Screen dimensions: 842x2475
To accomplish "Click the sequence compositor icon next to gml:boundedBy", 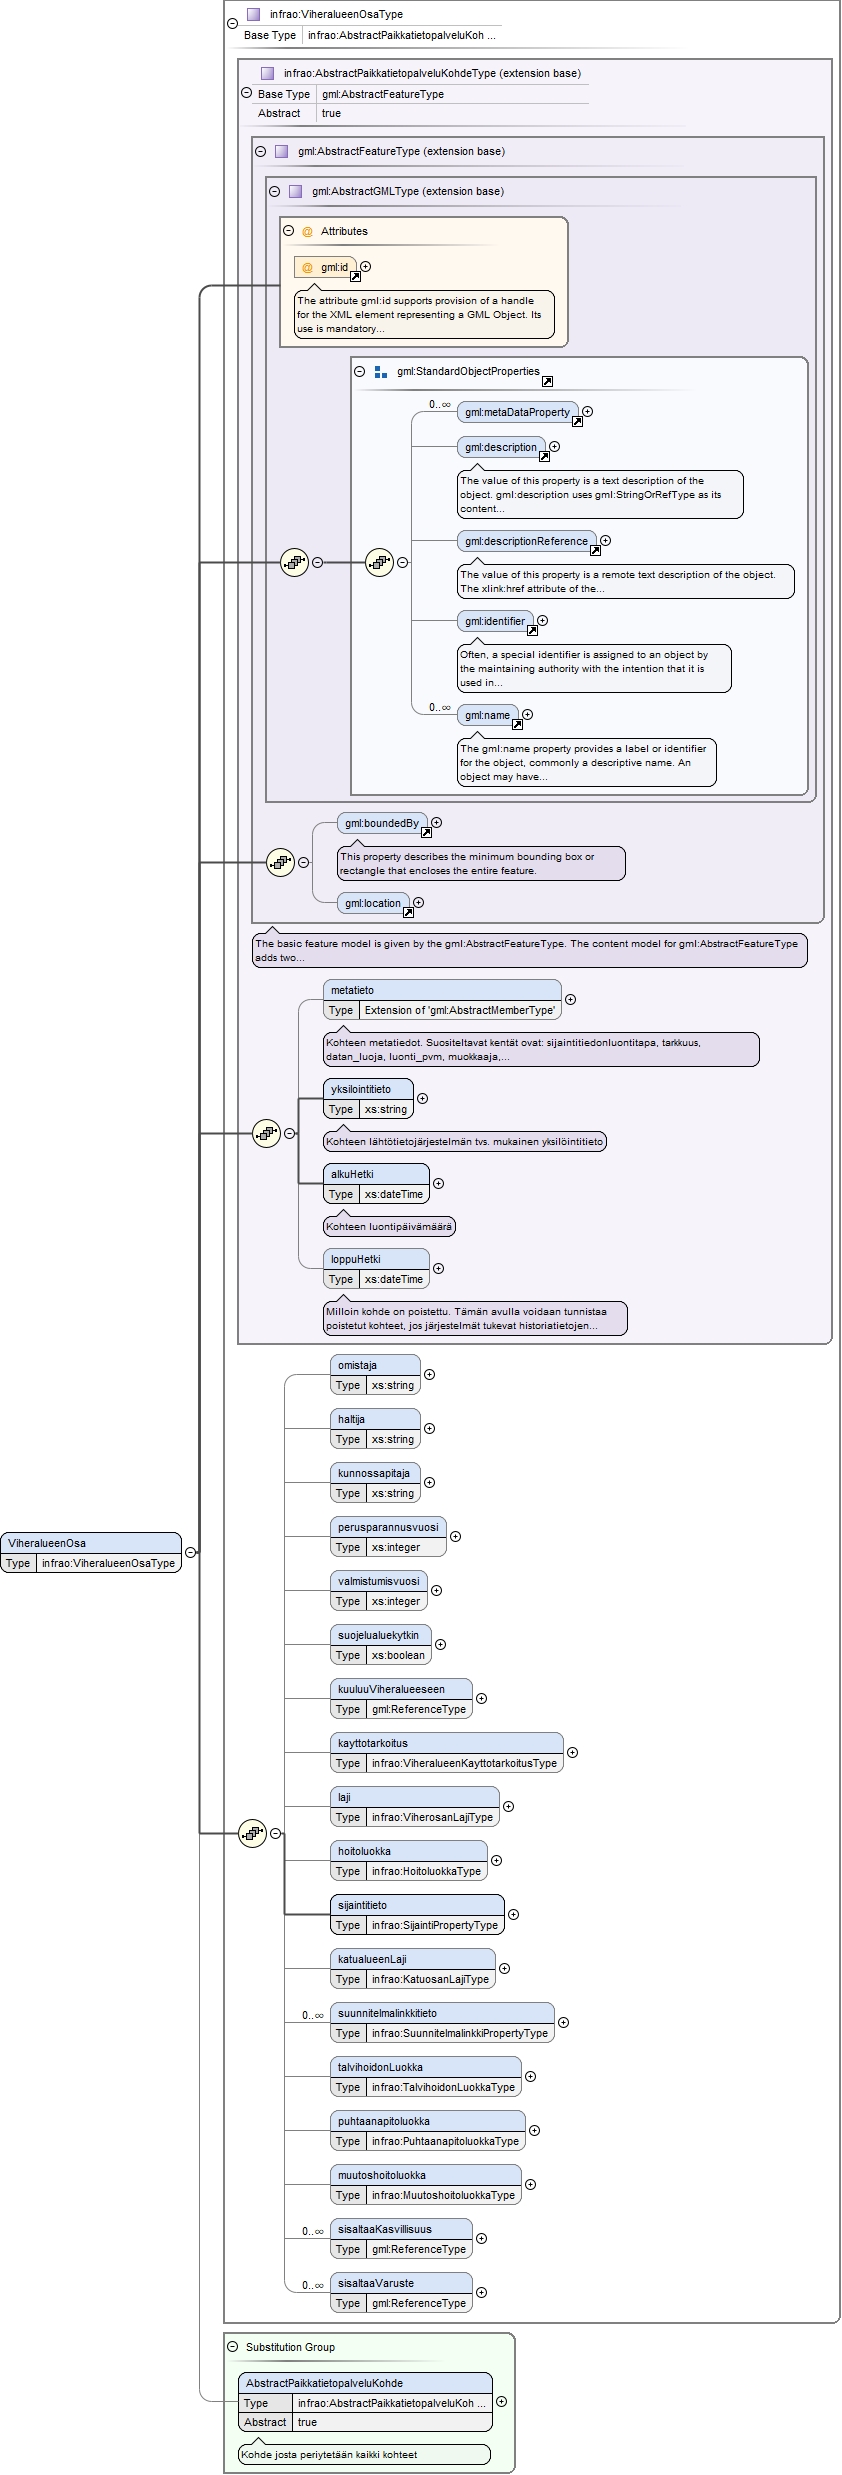I will [280, 862].
